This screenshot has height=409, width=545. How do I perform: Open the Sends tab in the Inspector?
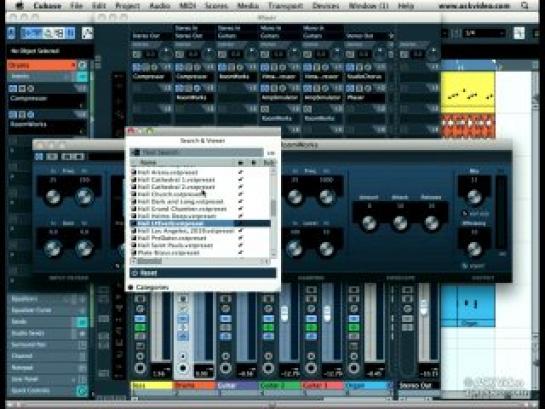(48, 322)
